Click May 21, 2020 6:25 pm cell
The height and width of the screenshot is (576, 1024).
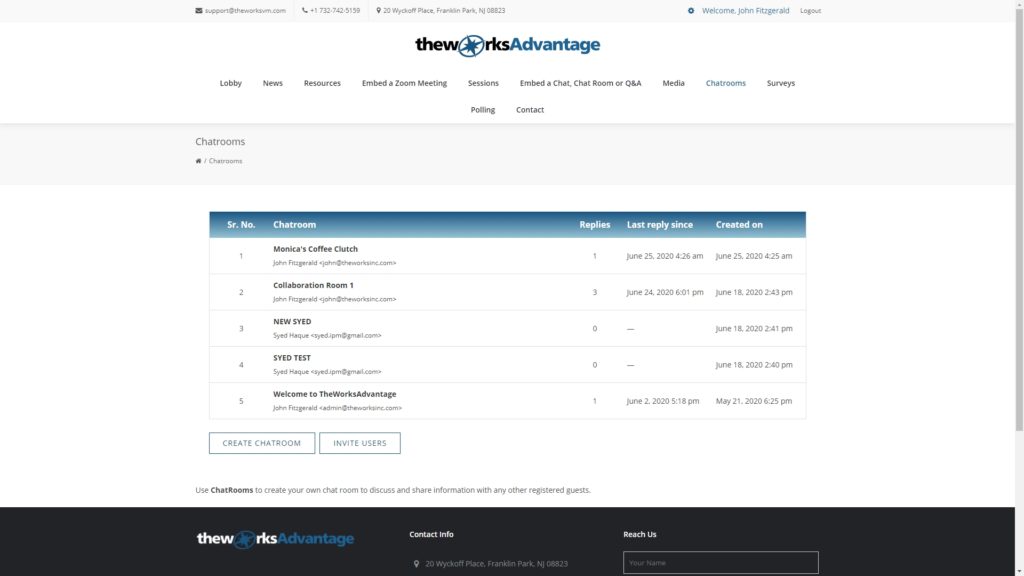point(754,401)
